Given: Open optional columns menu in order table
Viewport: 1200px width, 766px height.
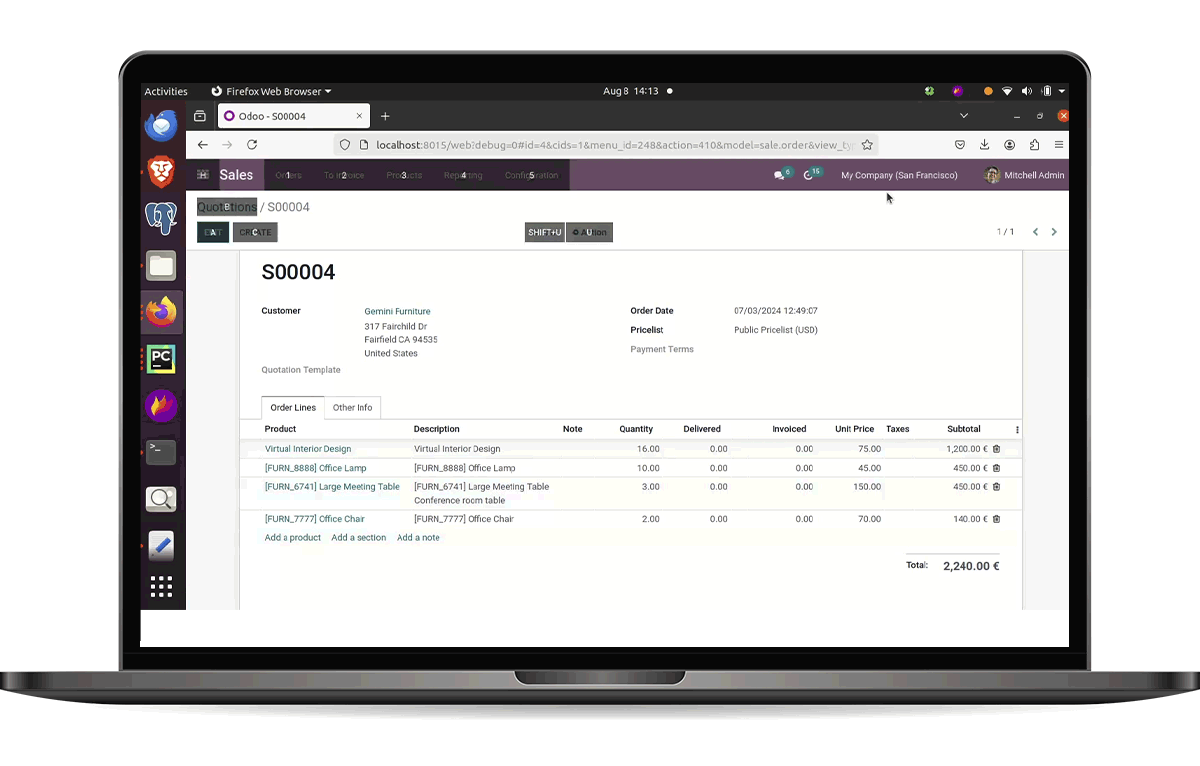Looking at the screenshot, I should (1017, 430).
